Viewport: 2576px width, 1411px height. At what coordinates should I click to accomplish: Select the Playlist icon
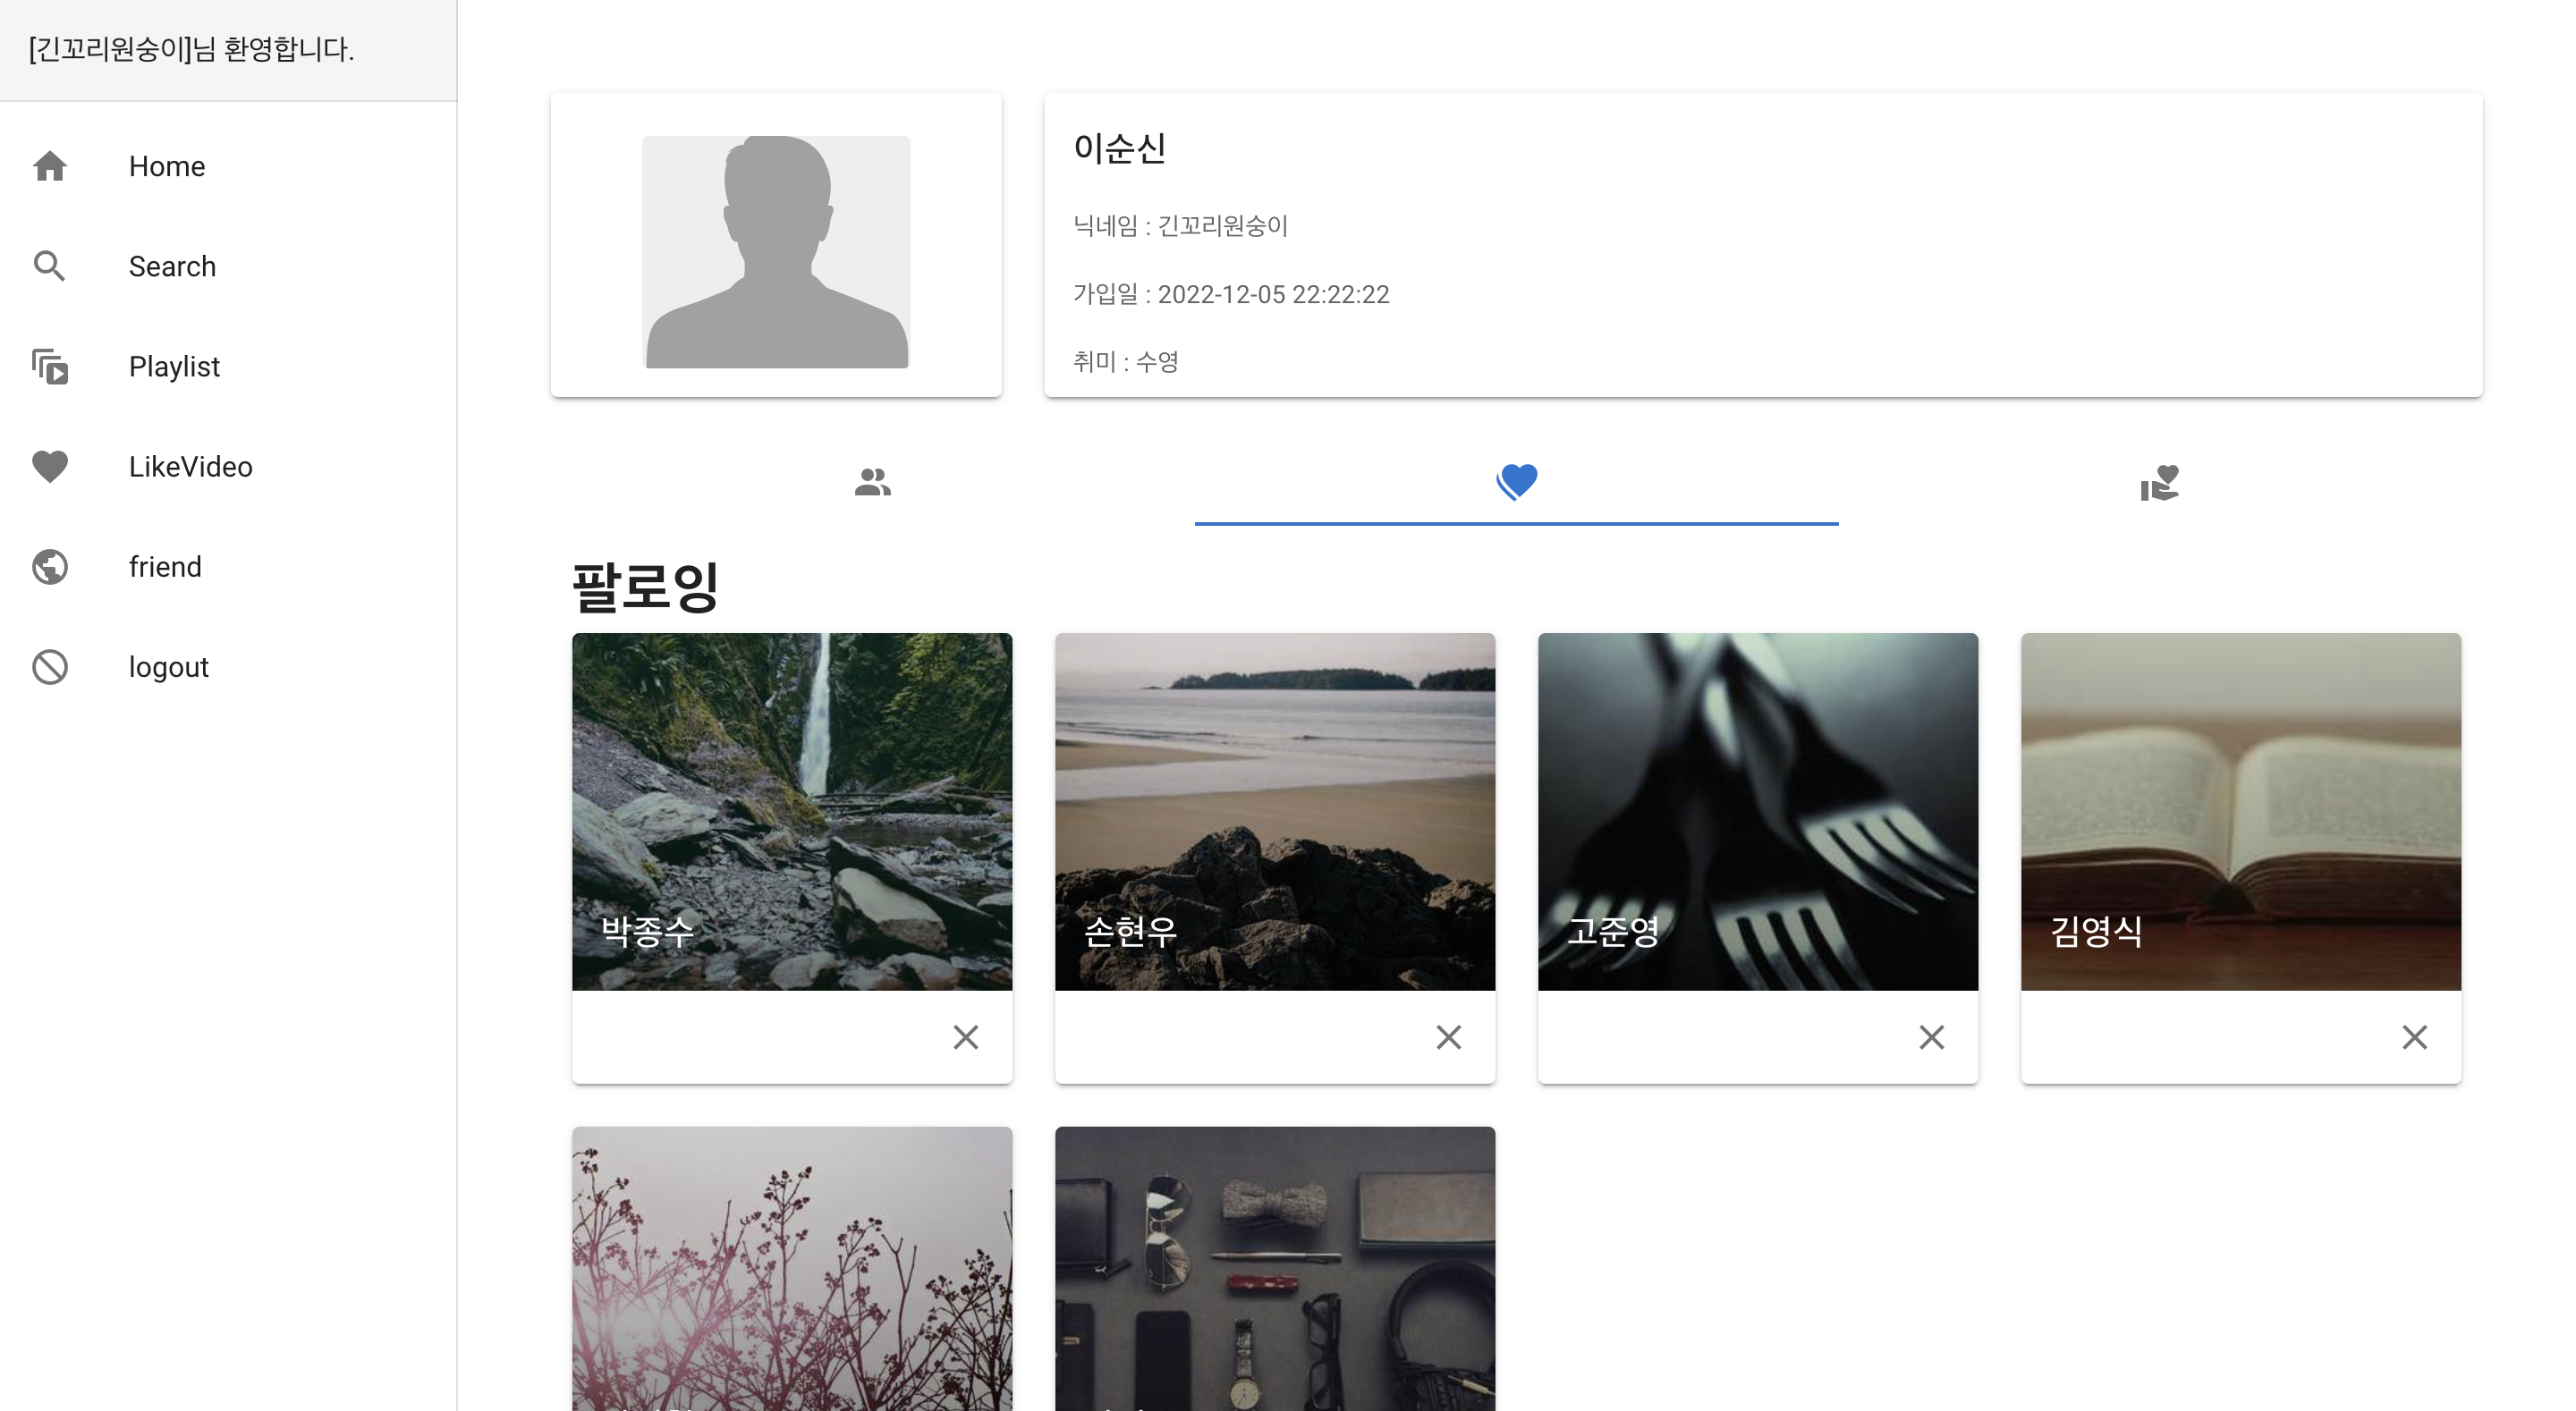[49, 366]
